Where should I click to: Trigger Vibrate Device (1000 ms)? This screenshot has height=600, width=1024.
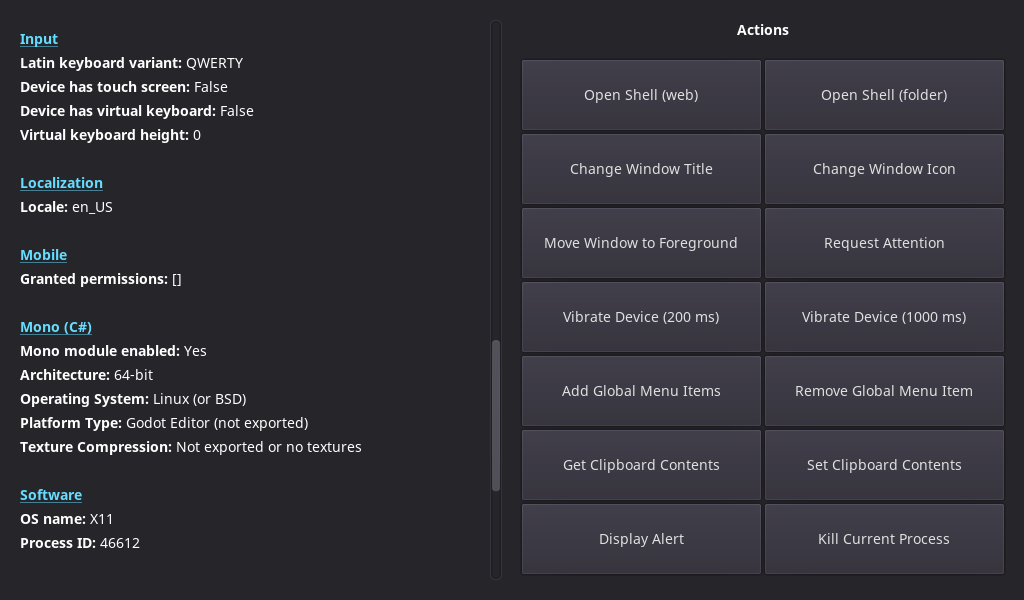click(x=884, y=317)
